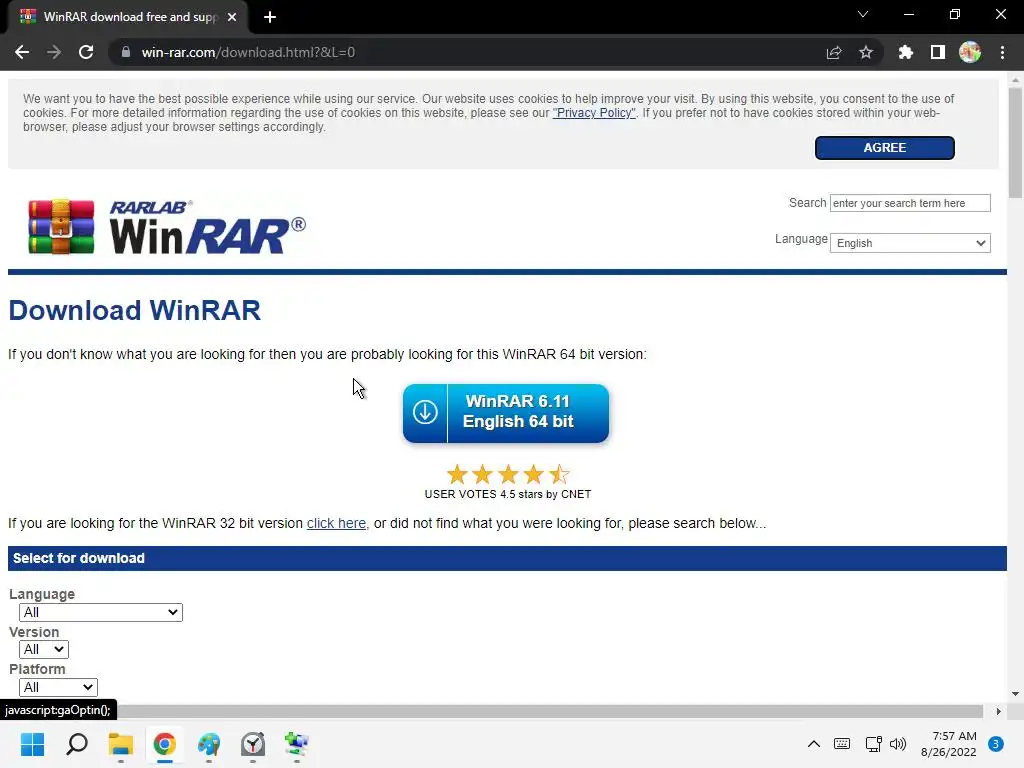This screenshot has height=768, width=1024.
Task: Download WinRAR 6.11 English 64 bit
Action: click(505, 413)
